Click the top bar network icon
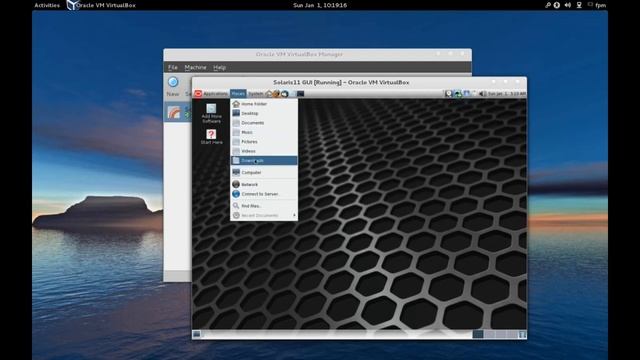 pyautogui.click(x=579, y=5)
